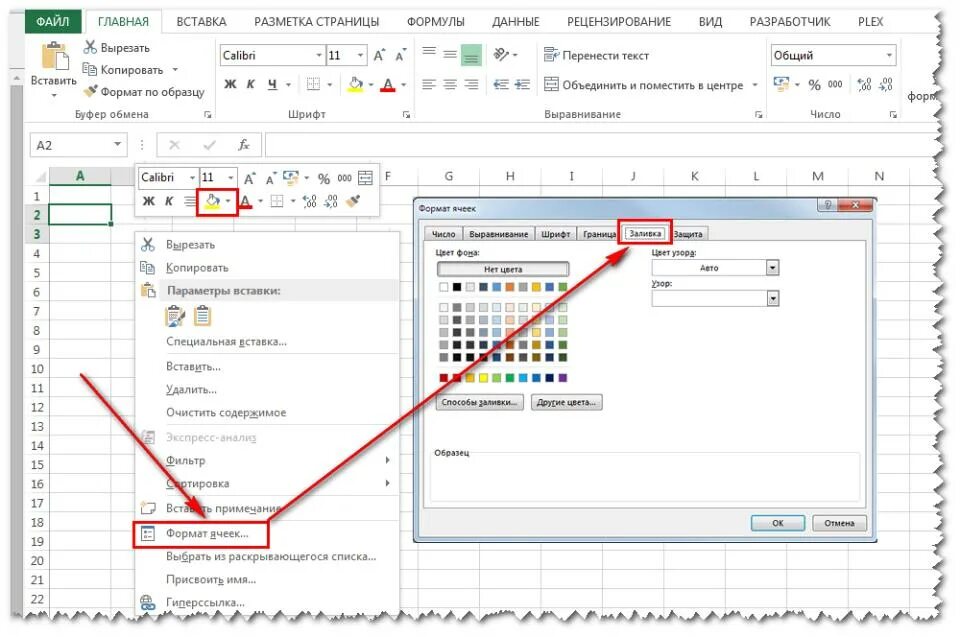Screen dimensions: 960x637
Task: Pick the yellow swatch in standard colors row
Action: tap(483, 378)
